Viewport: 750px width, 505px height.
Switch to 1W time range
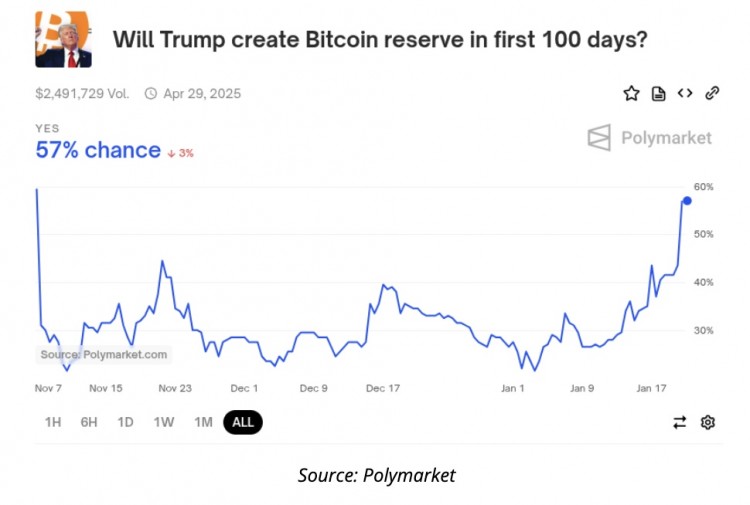(164, 422)
